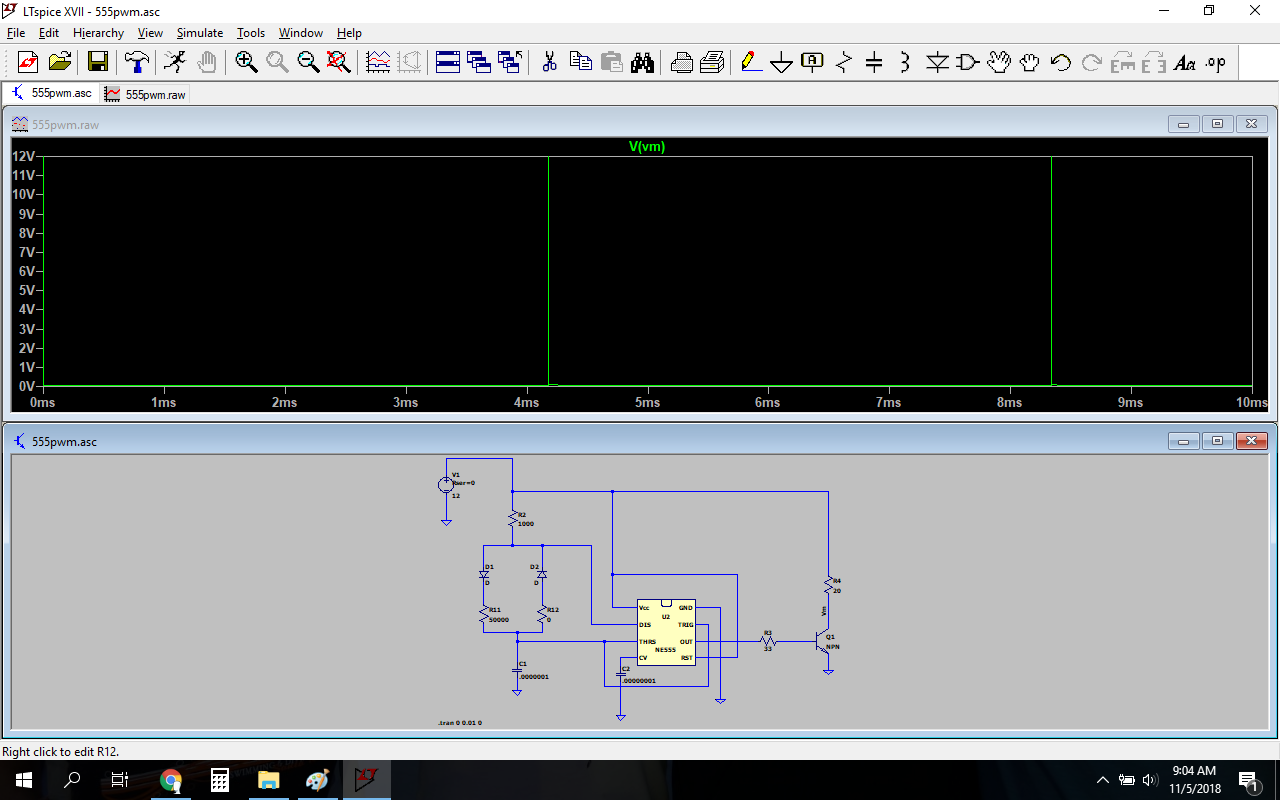
Task: Select the Zoom Out magnifier with minus sign
Action: click(x=308, y=62)
